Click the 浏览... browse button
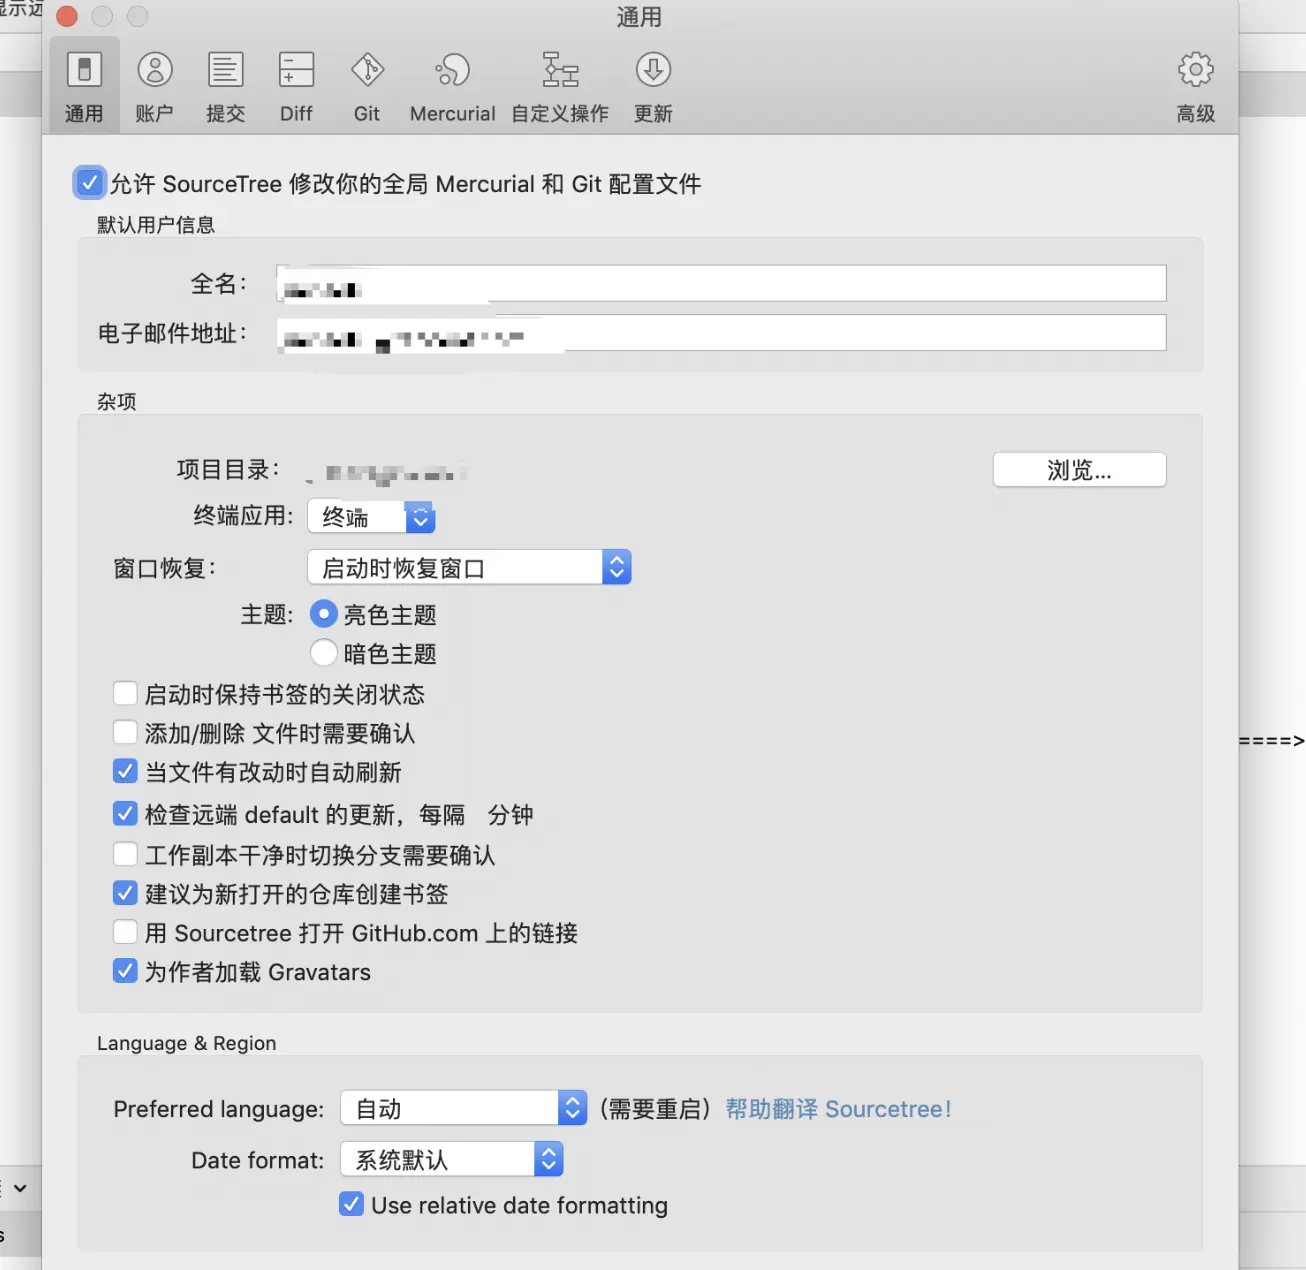The height and width of the screenshot is (1270, 1306). point(1079,470)
